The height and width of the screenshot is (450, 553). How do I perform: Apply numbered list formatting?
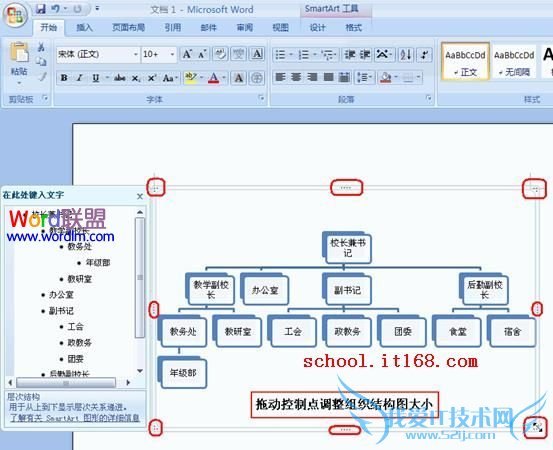[x=303, y=55]
